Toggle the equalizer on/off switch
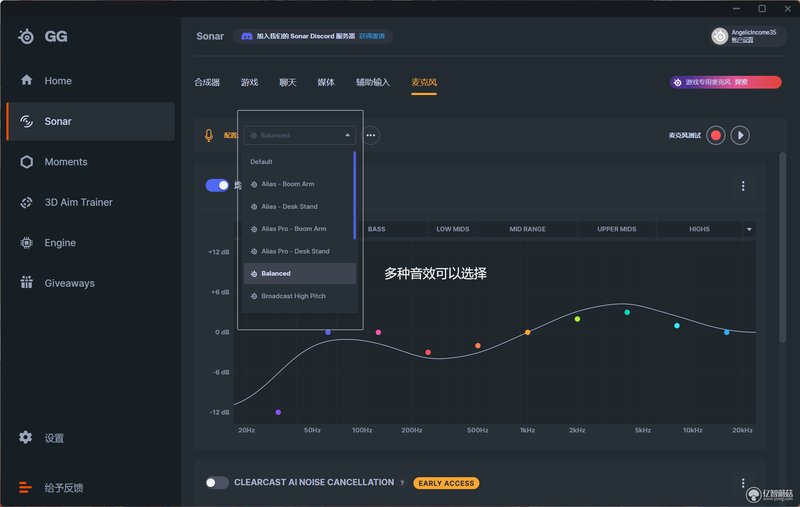 click(x=217, y=185)
